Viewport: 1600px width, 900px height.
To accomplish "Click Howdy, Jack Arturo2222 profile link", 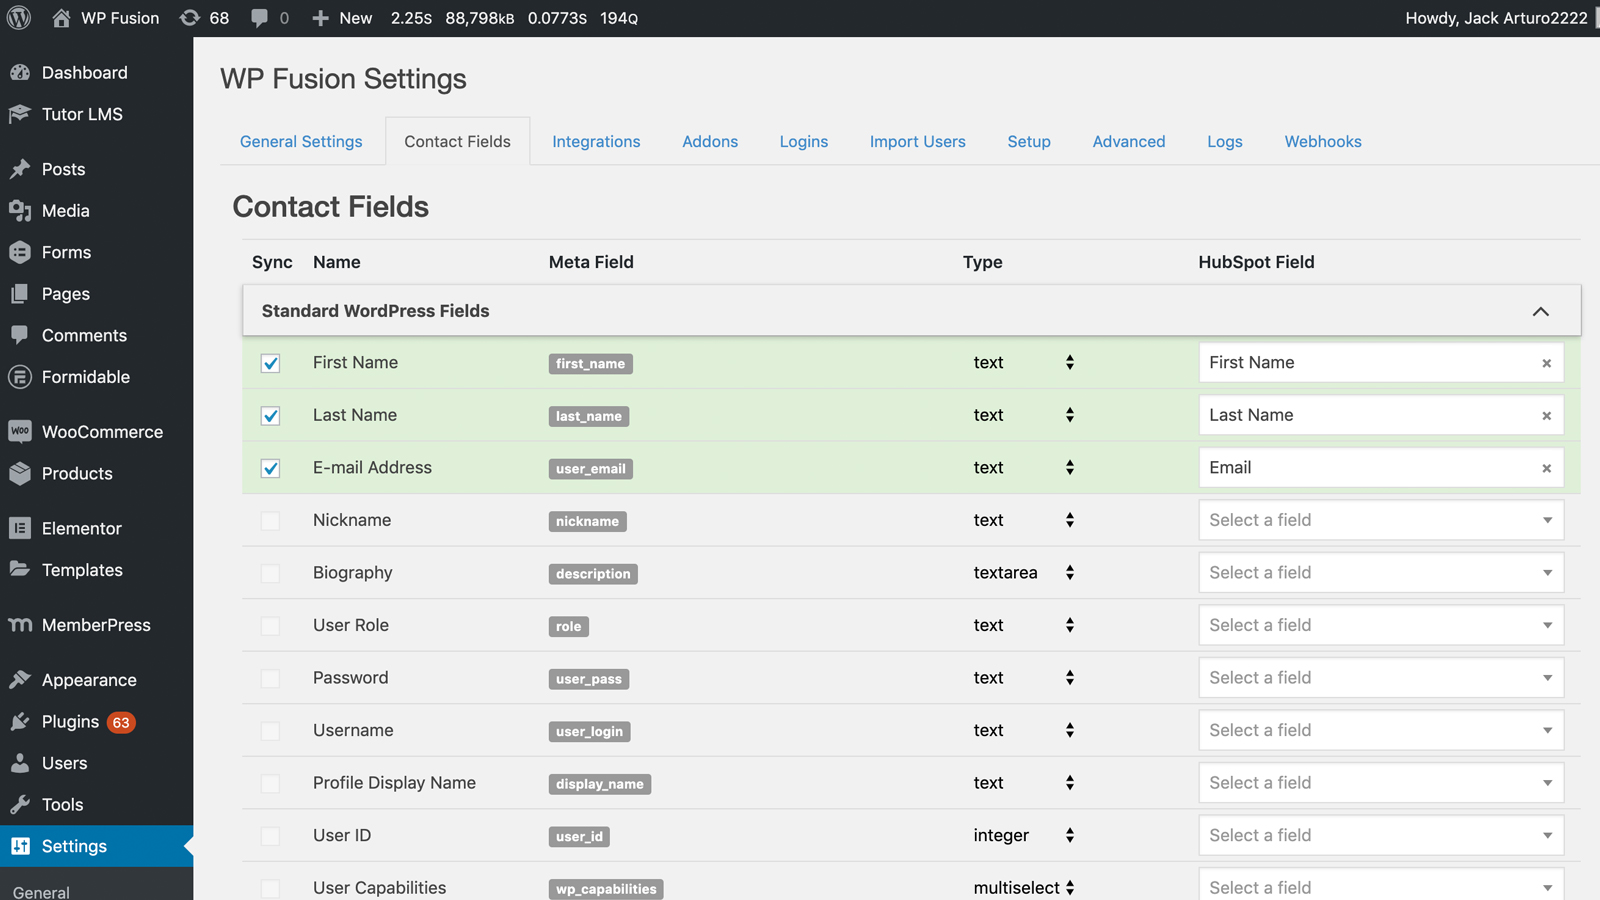I will tap(1495, 18).
